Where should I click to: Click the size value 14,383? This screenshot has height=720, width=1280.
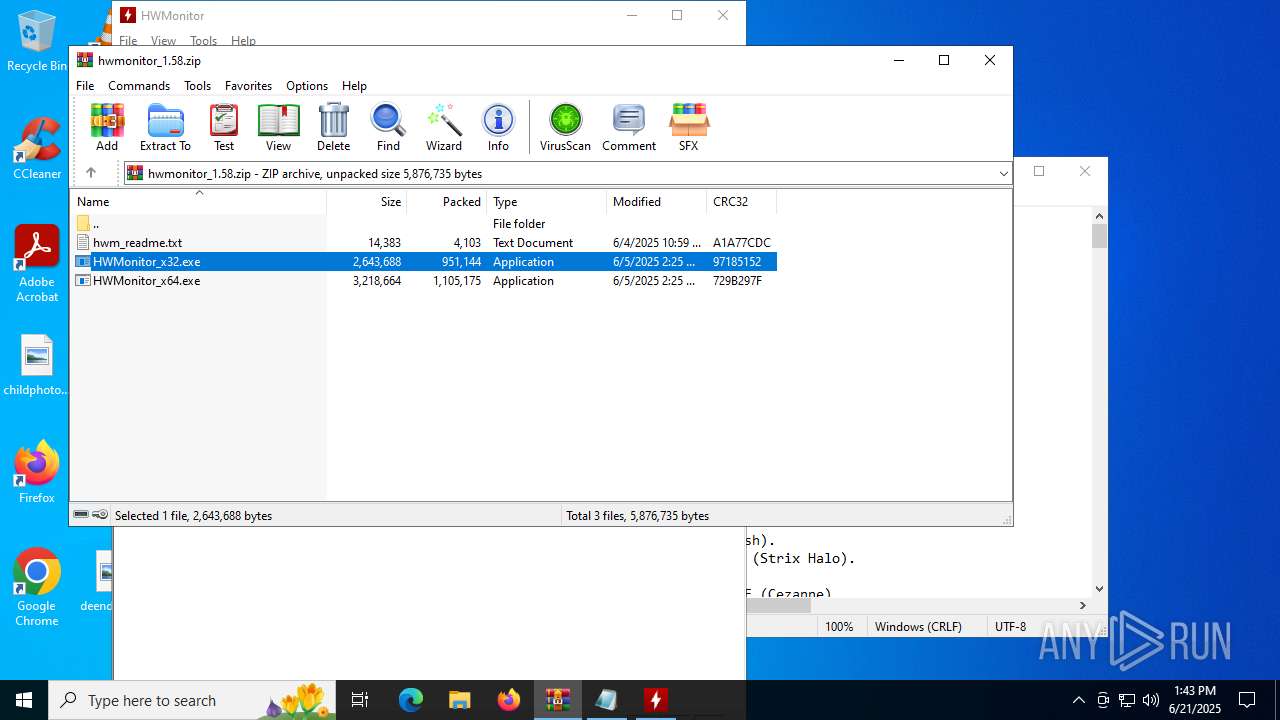click(x=384, y=243)
